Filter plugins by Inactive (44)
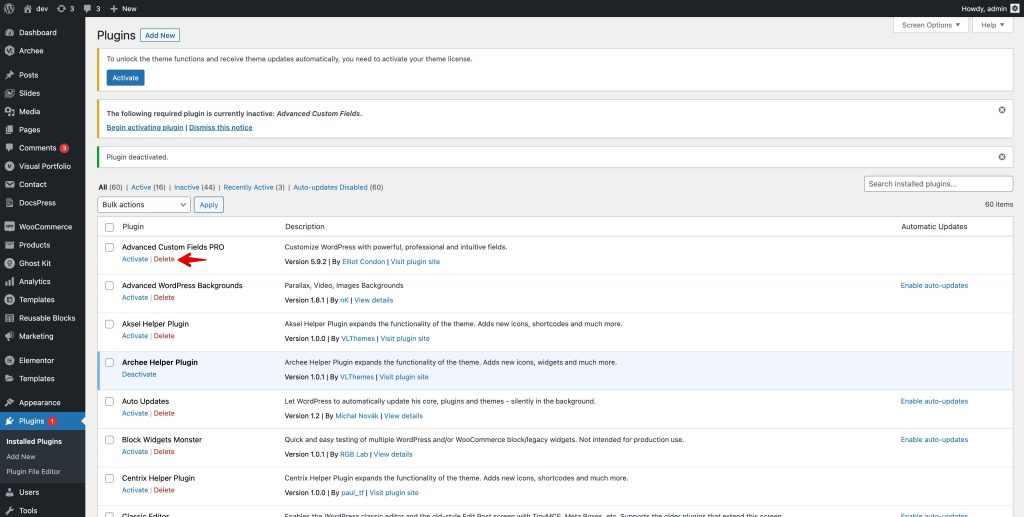1024x517 pixels. click(195, 187)
